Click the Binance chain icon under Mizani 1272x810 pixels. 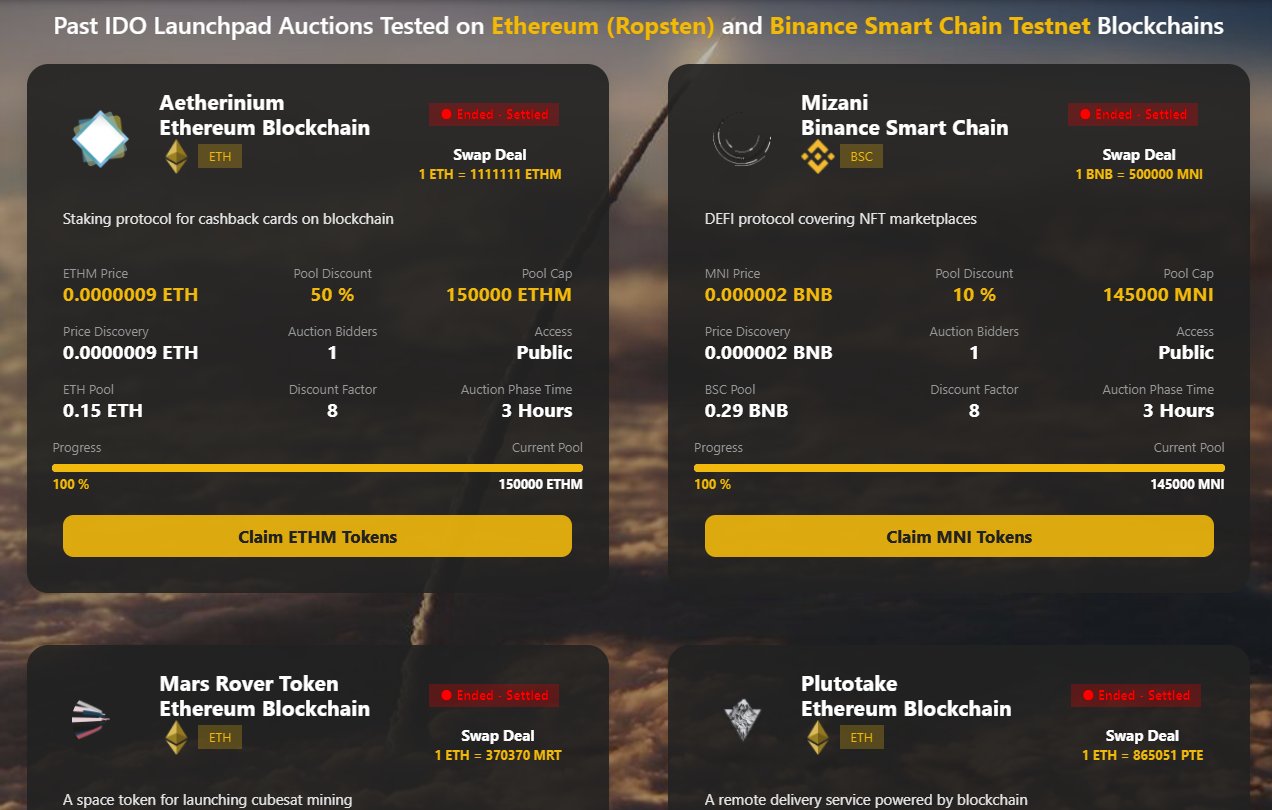tap(817, 156)
